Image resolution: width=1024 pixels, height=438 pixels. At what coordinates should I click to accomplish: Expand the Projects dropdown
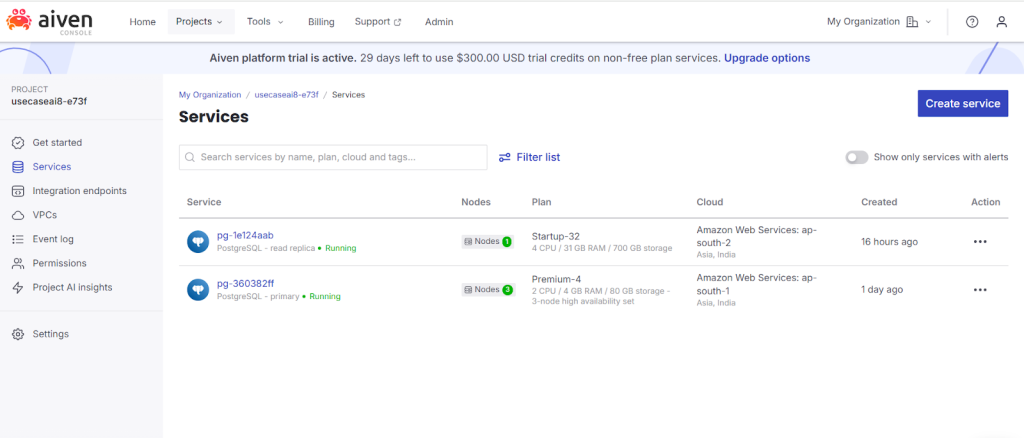click(199, 22)
